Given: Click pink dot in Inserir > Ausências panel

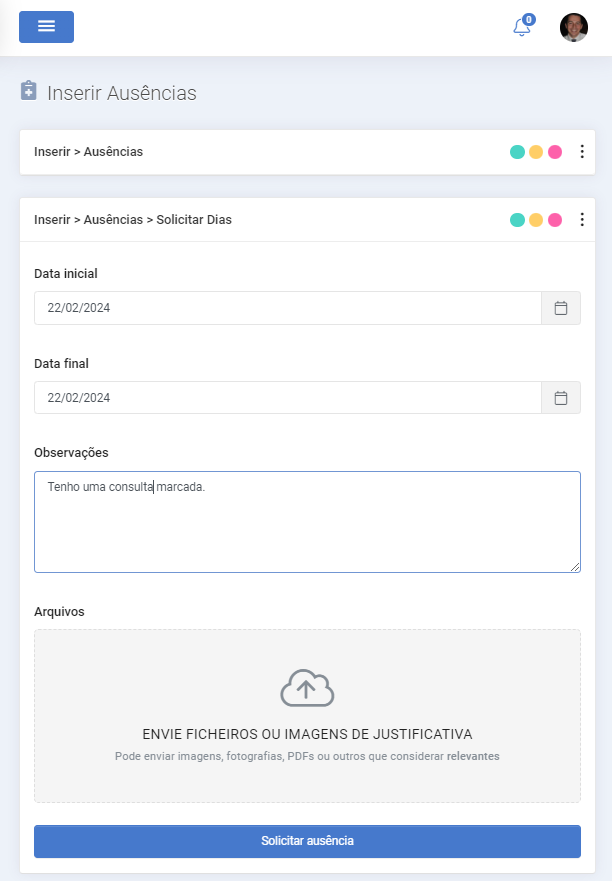Looking at the screenshot, I should point(555,152).
